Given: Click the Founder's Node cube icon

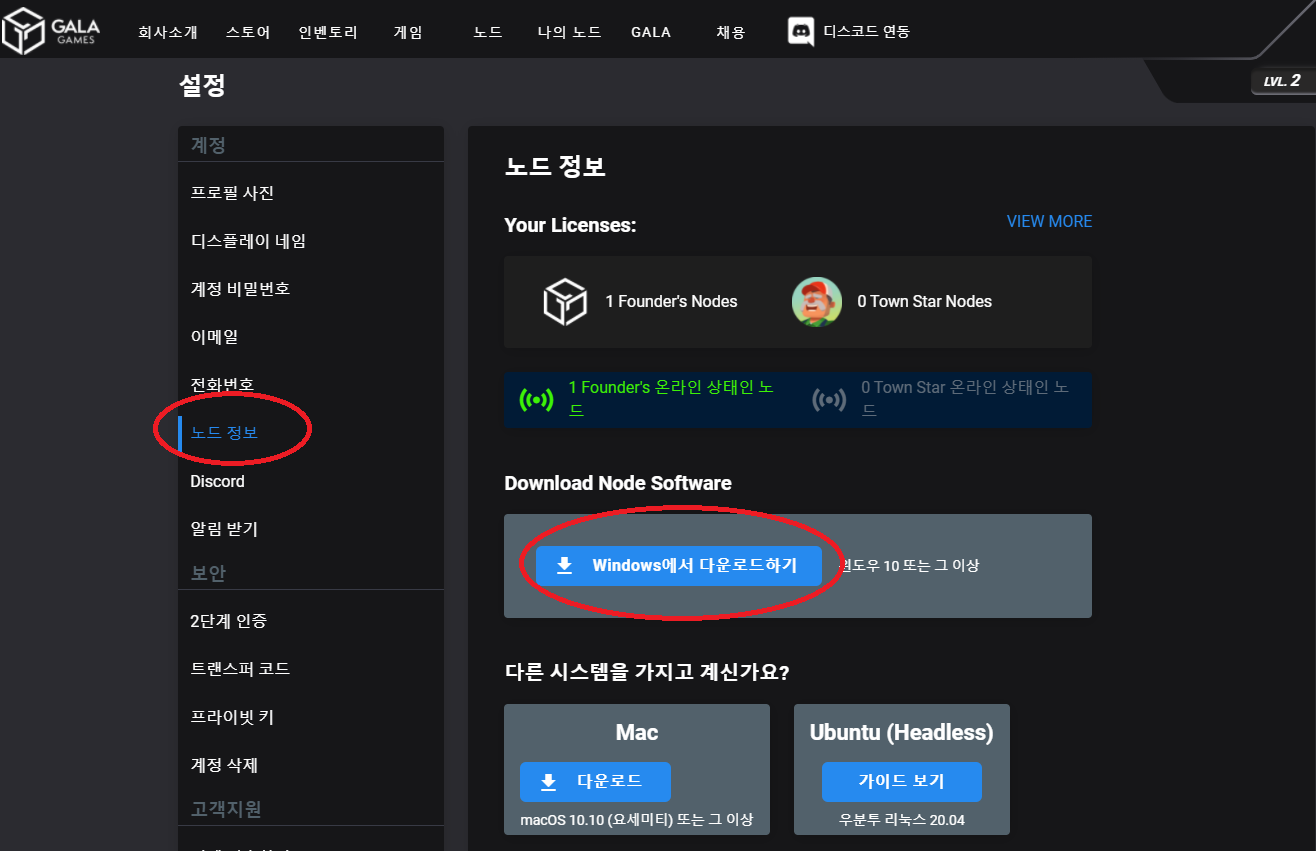Looking at the screenshot, I should [565, 302].
